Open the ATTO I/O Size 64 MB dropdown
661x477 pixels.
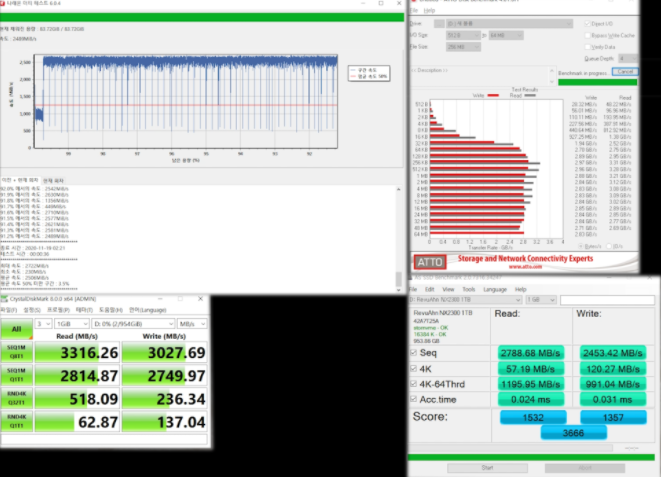click(x=506, y=35)
